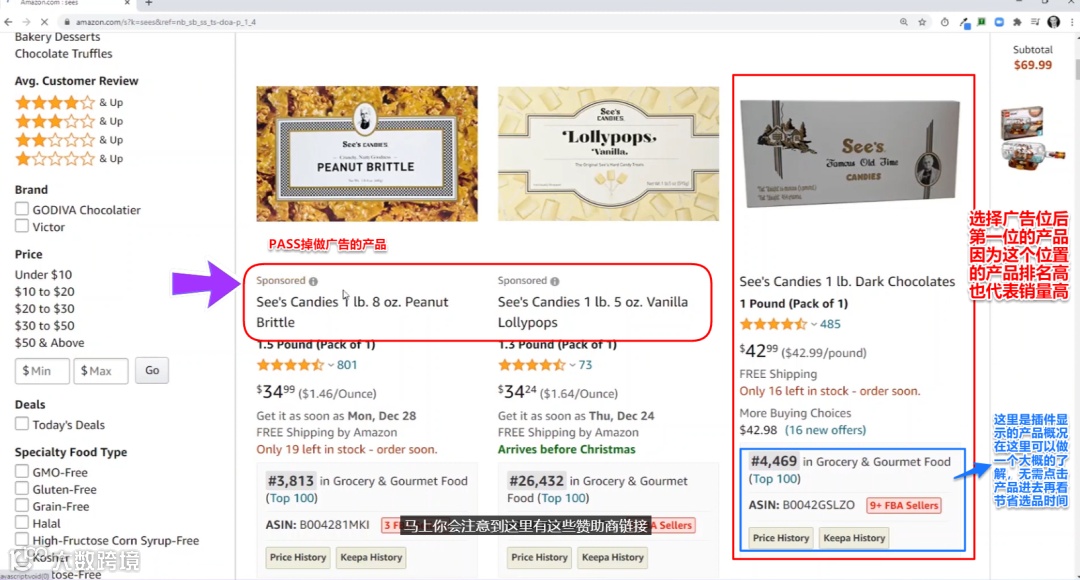The width and height of the screenshot is (1080, 580).
Task: Open the 73 reviews link
Action: pyautogui.click(x=585, y=365)
